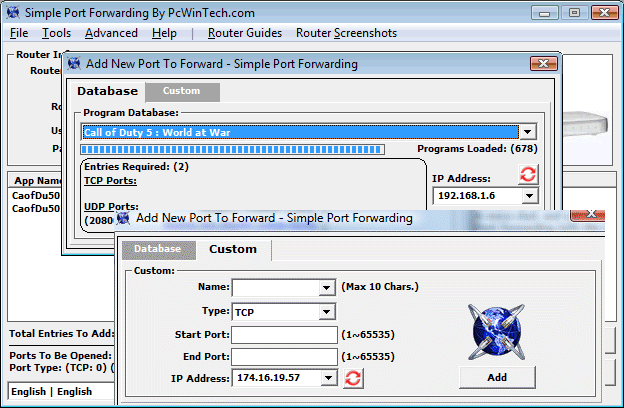Viewport: 624px width, 408px height.
Task: Expand 192.168.1.6 IP Address dropdown
Action: point(529,195)
